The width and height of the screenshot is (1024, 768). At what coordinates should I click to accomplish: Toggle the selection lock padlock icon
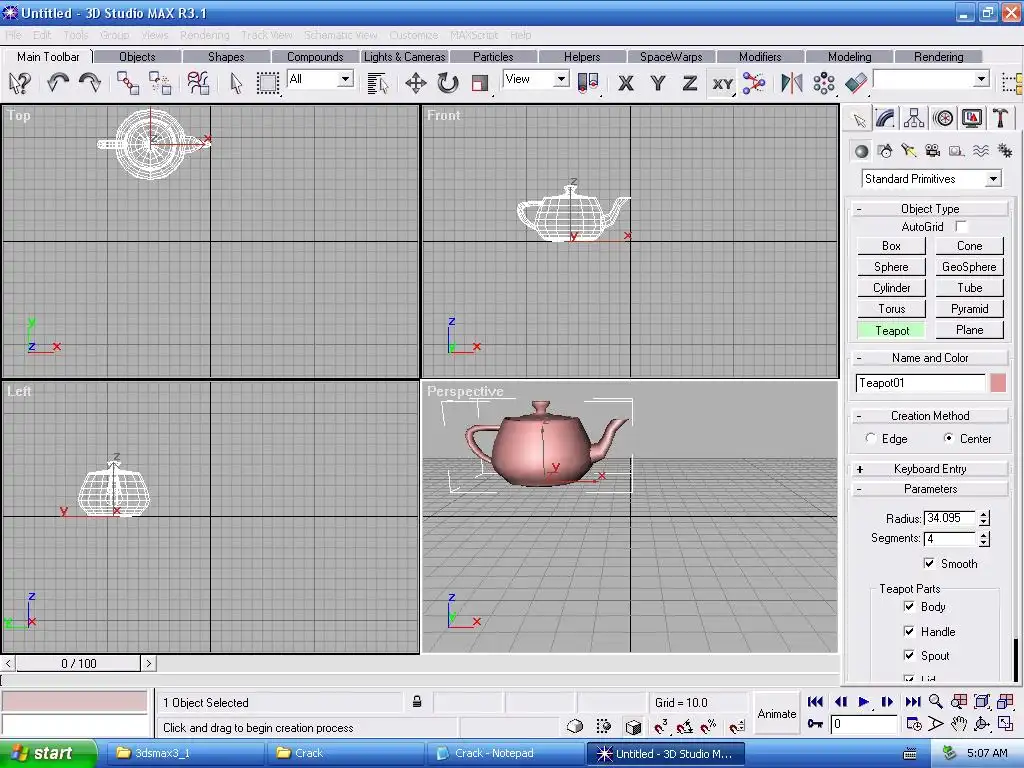[x=417, y=702]
